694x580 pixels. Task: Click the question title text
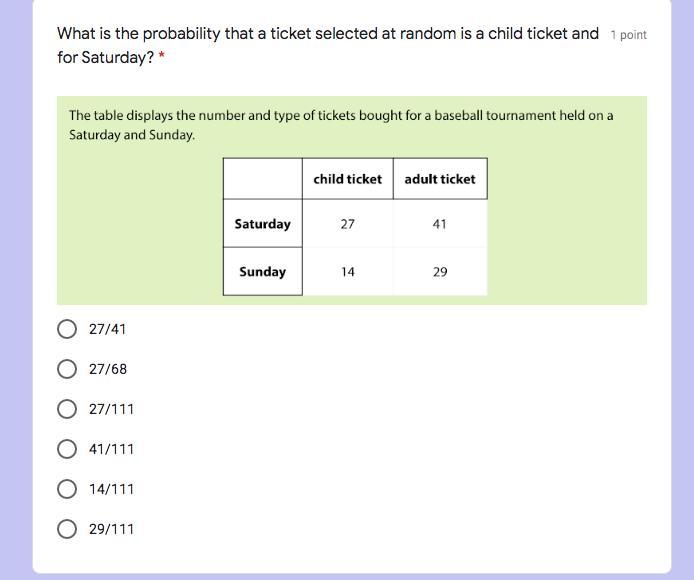(x=328, y=45)
